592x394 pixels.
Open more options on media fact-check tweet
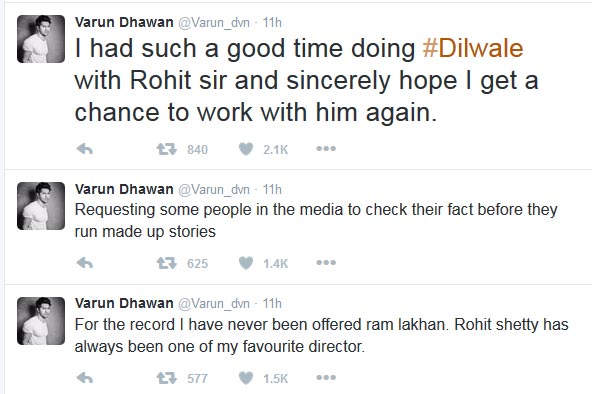(326, 263)
